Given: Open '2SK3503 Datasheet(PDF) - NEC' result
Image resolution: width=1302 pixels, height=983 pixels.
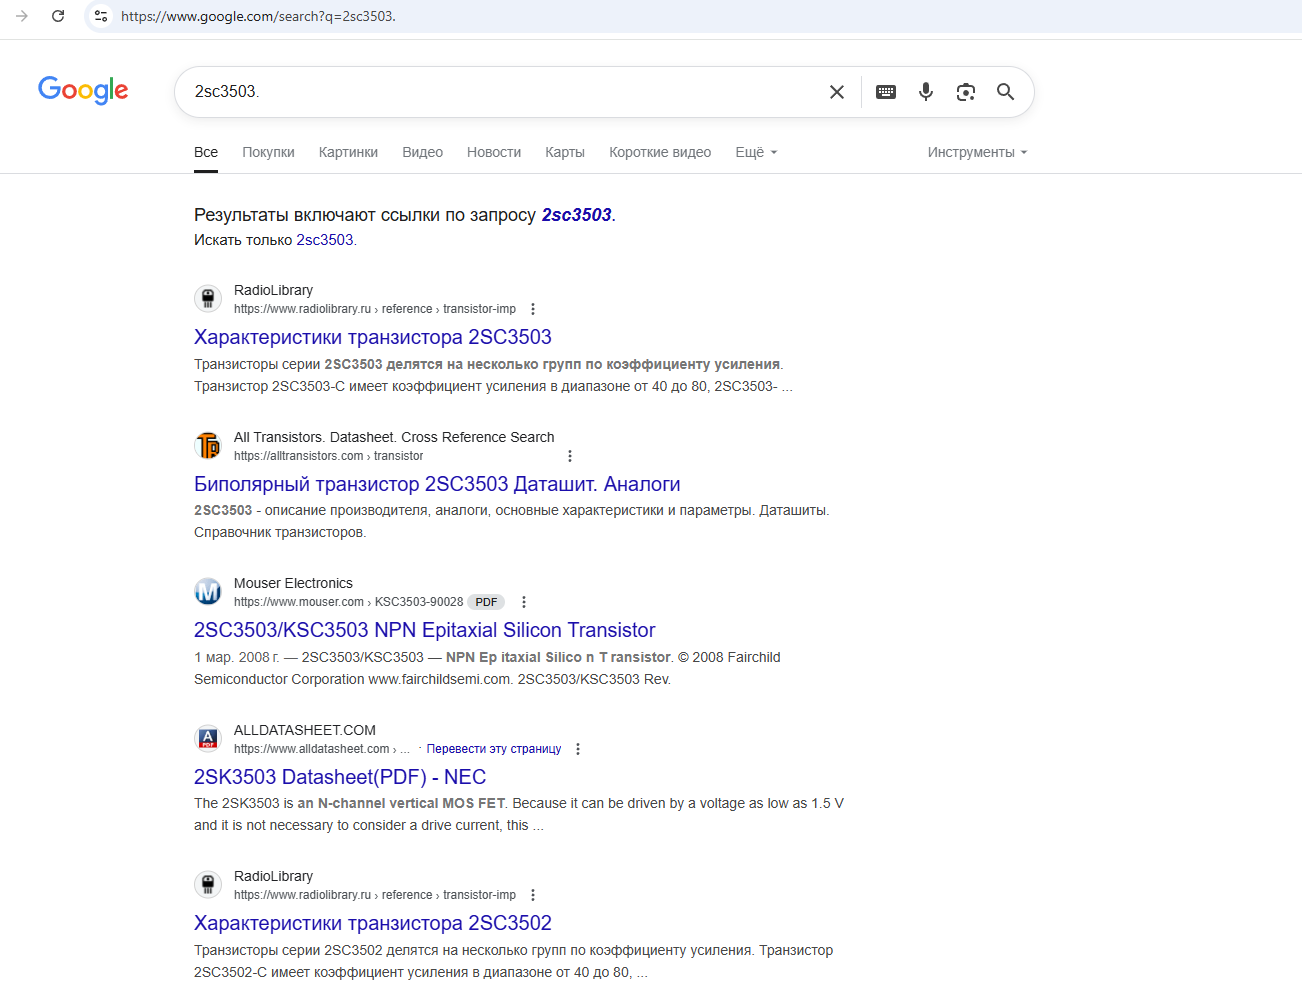Looking at the screenshot, I should pyautogui.click(x=340, y=777).
